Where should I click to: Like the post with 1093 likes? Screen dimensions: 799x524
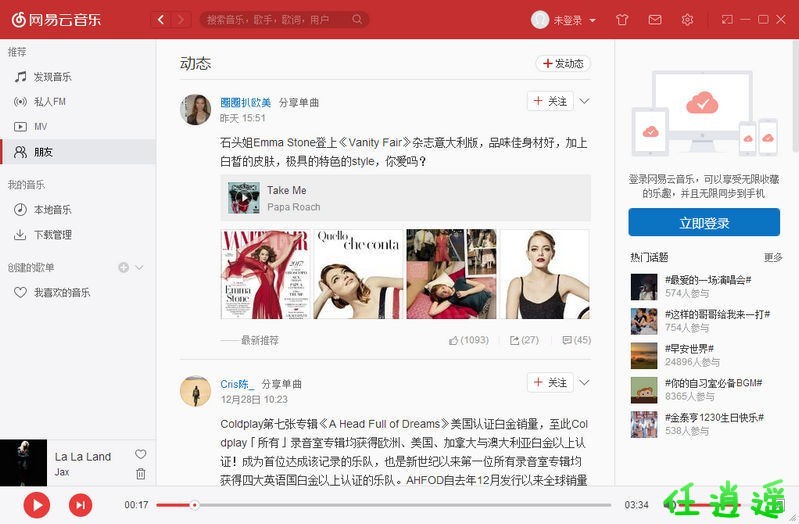[468, 340]
